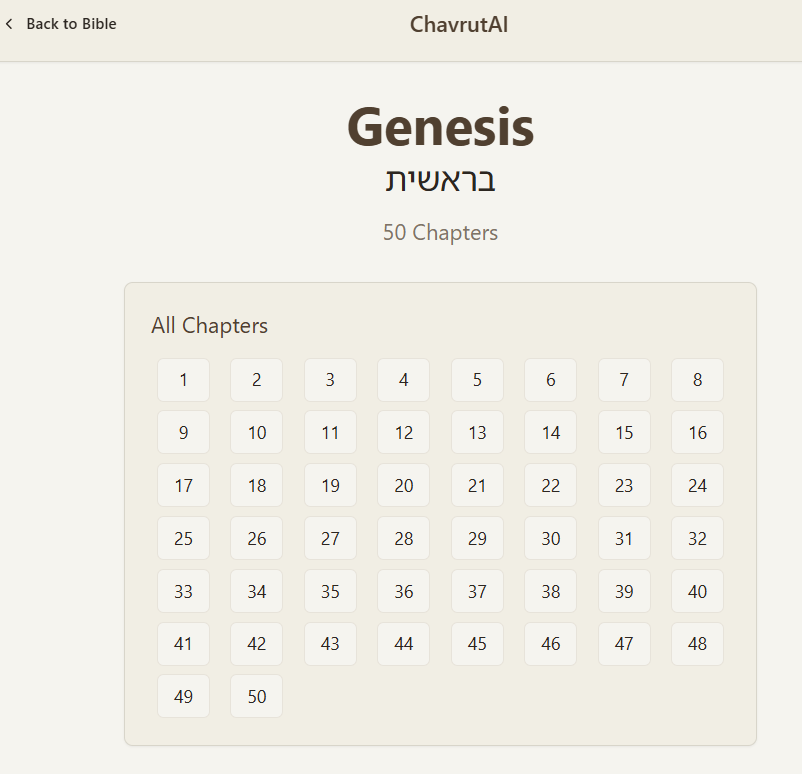Choose chapter 45
The height and width of the screenshot is (774, 802).
[x=477, y=644]
